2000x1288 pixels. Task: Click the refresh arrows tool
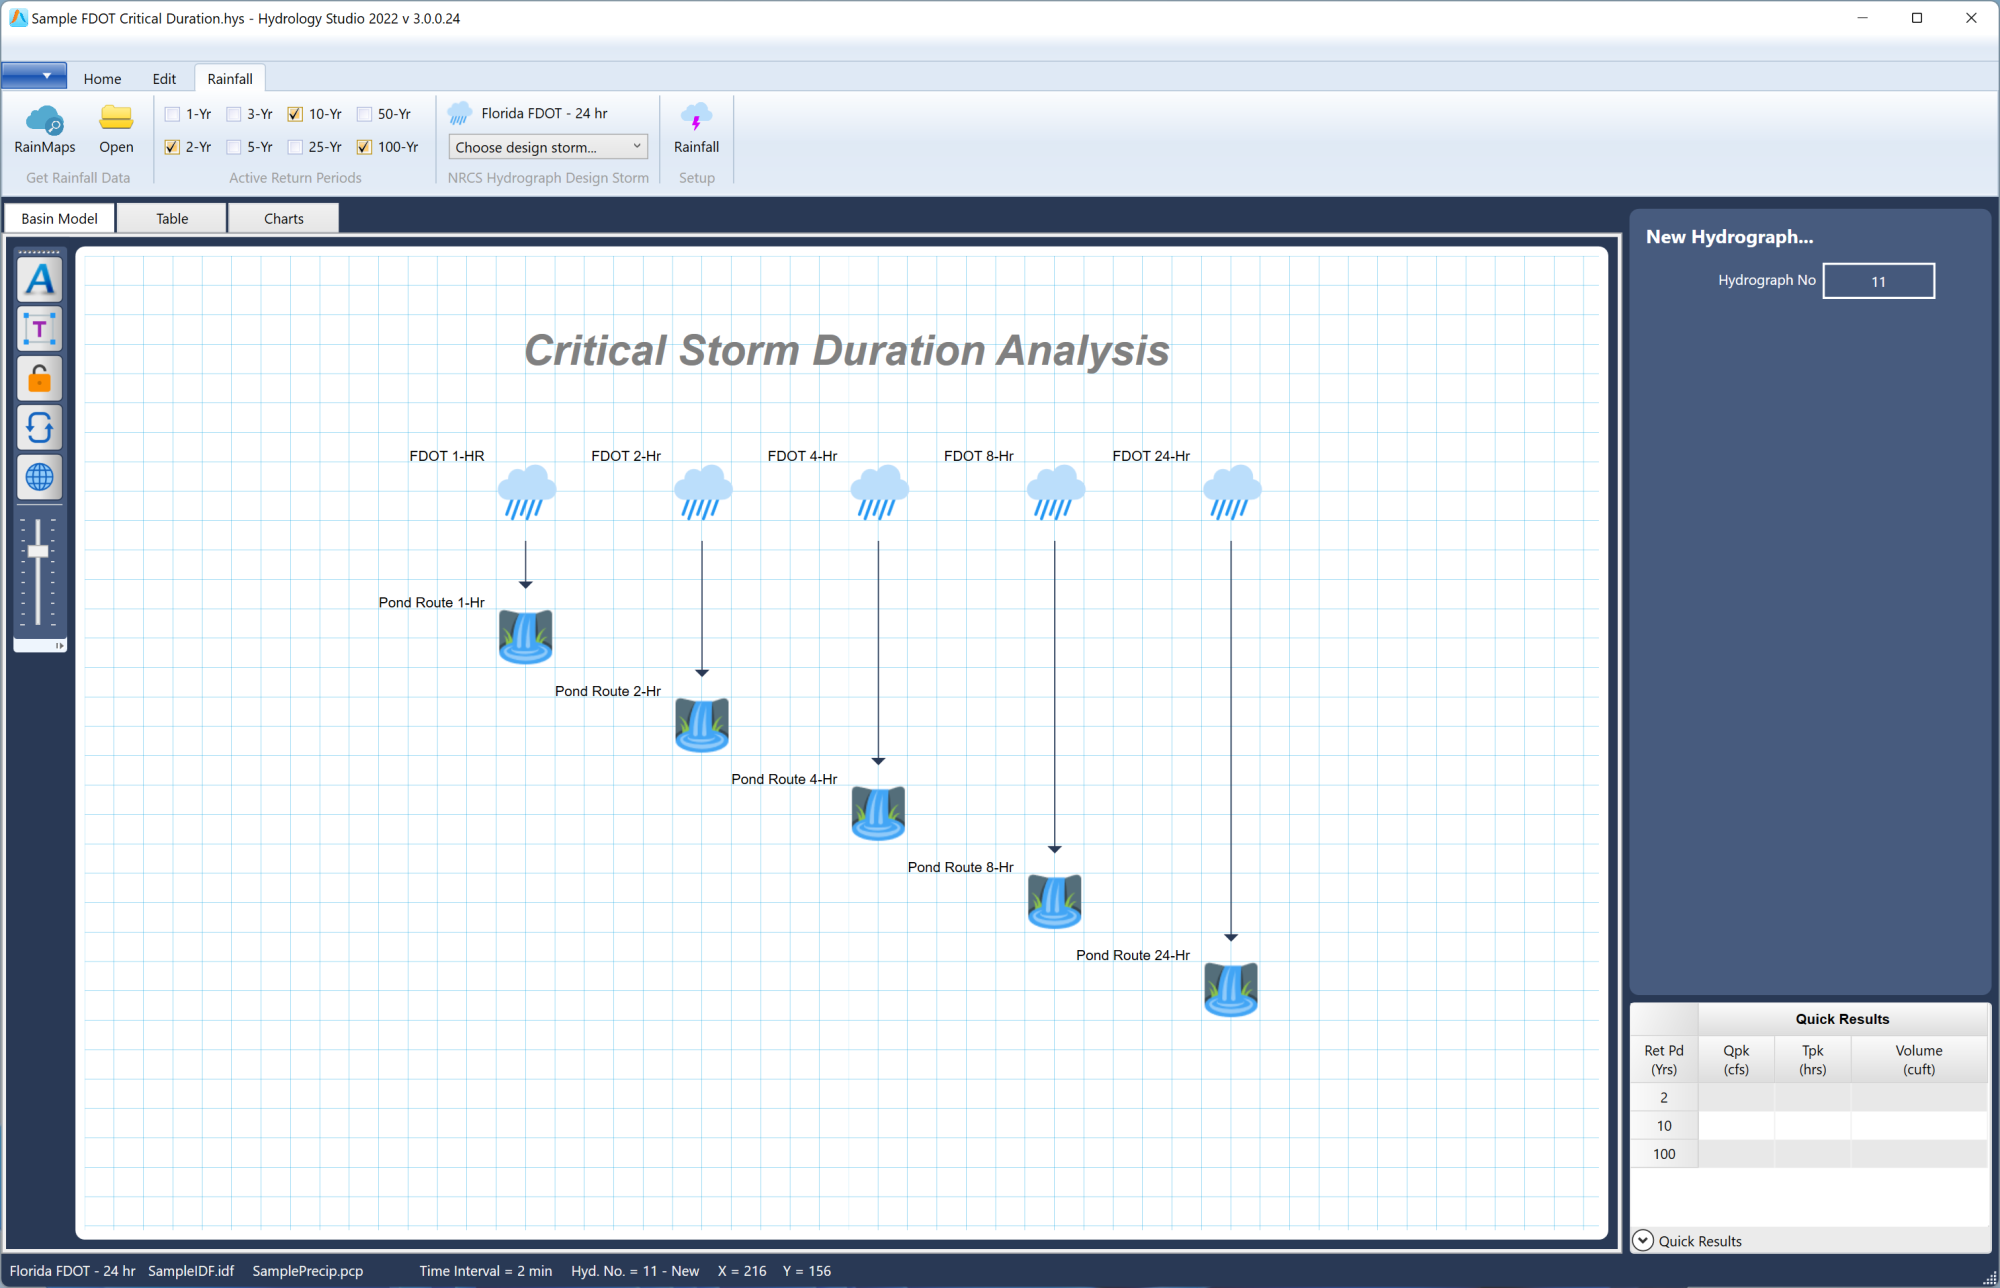tap(39, 428)
